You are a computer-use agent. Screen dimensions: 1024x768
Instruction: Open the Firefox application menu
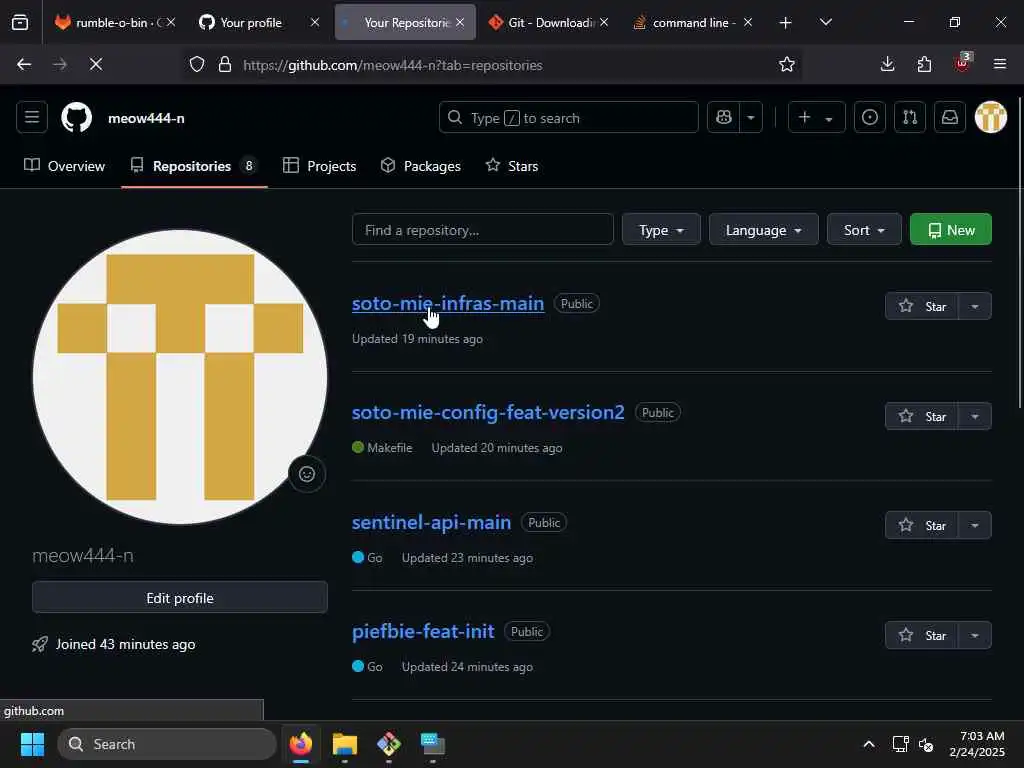click(x=1000, y=64)
